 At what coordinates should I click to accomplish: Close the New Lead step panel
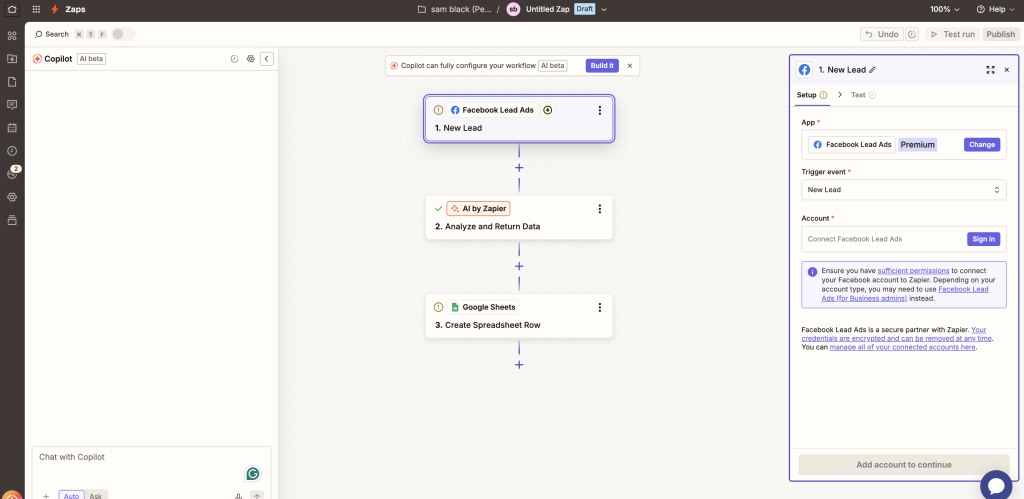[x=1006, y=70]
